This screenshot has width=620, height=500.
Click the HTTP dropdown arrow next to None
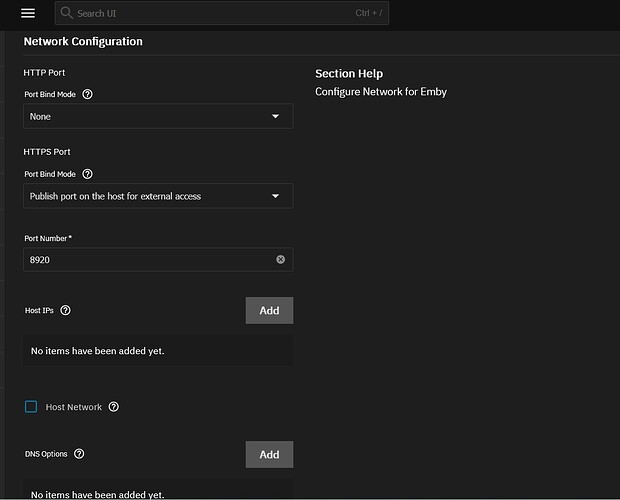point(276,116)
